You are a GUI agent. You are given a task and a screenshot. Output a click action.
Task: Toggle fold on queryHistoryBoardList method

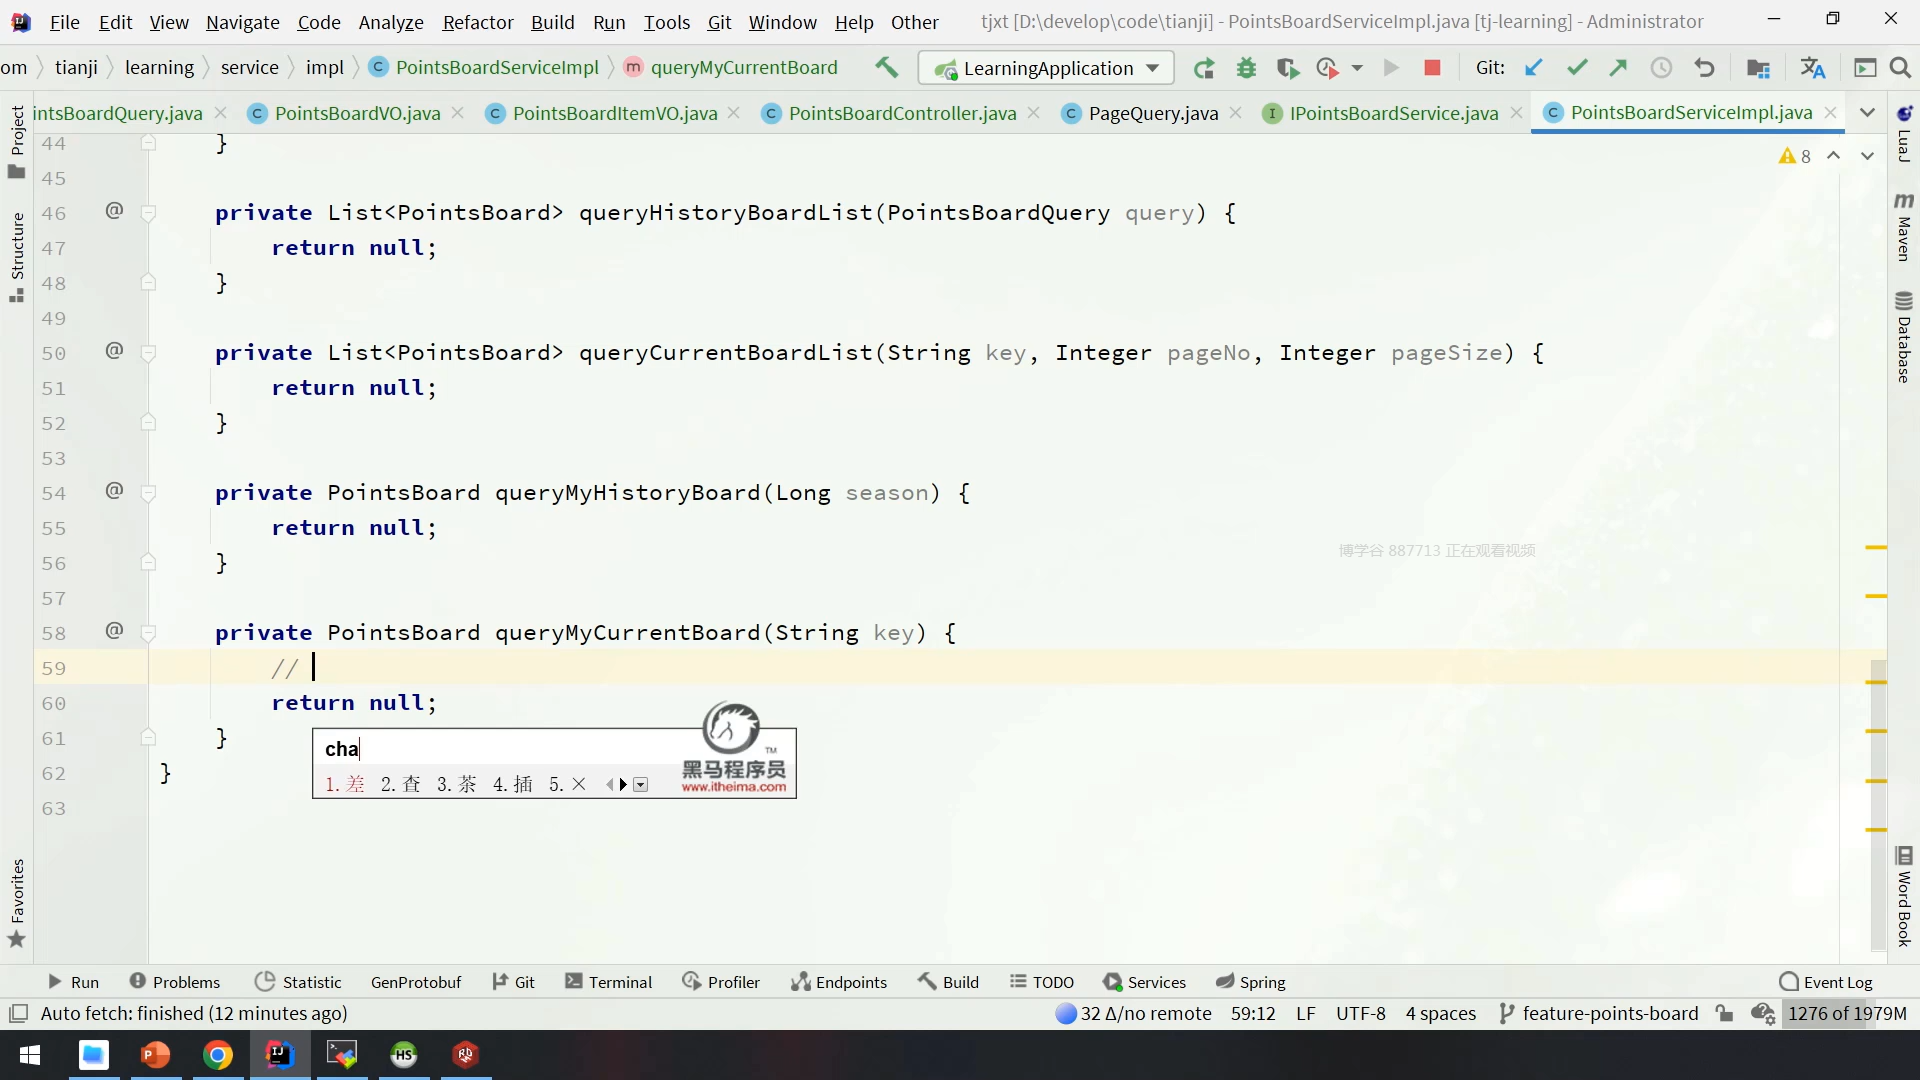pos(148,213)
